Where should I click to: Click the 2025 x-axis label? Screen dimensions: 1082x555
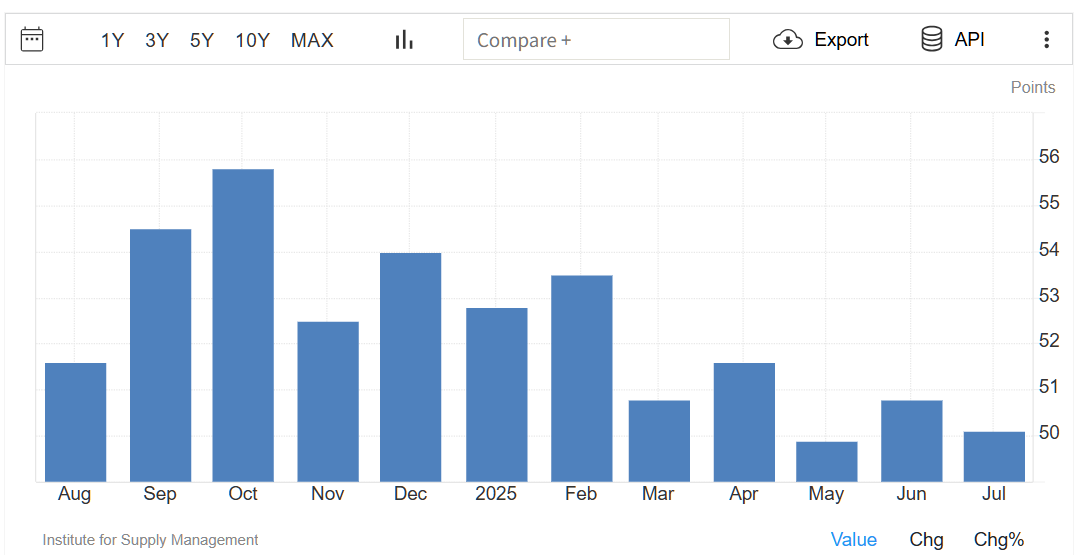(x=496, y=494)
